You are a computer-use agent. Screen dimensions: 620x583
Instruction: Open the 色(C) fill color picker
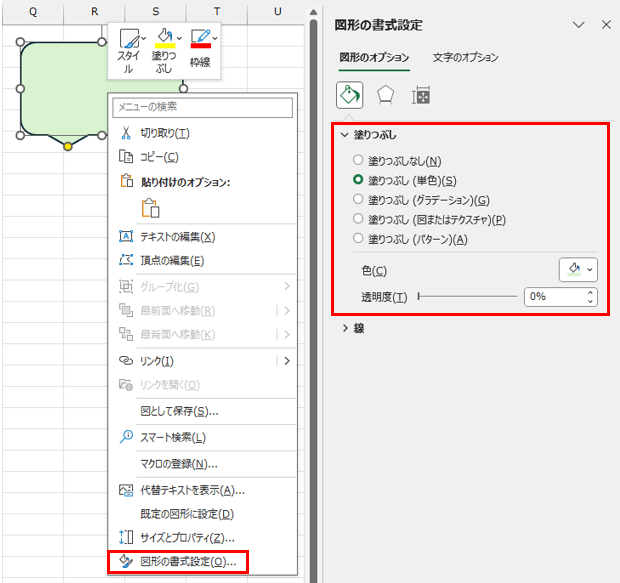tap(578, 270)
